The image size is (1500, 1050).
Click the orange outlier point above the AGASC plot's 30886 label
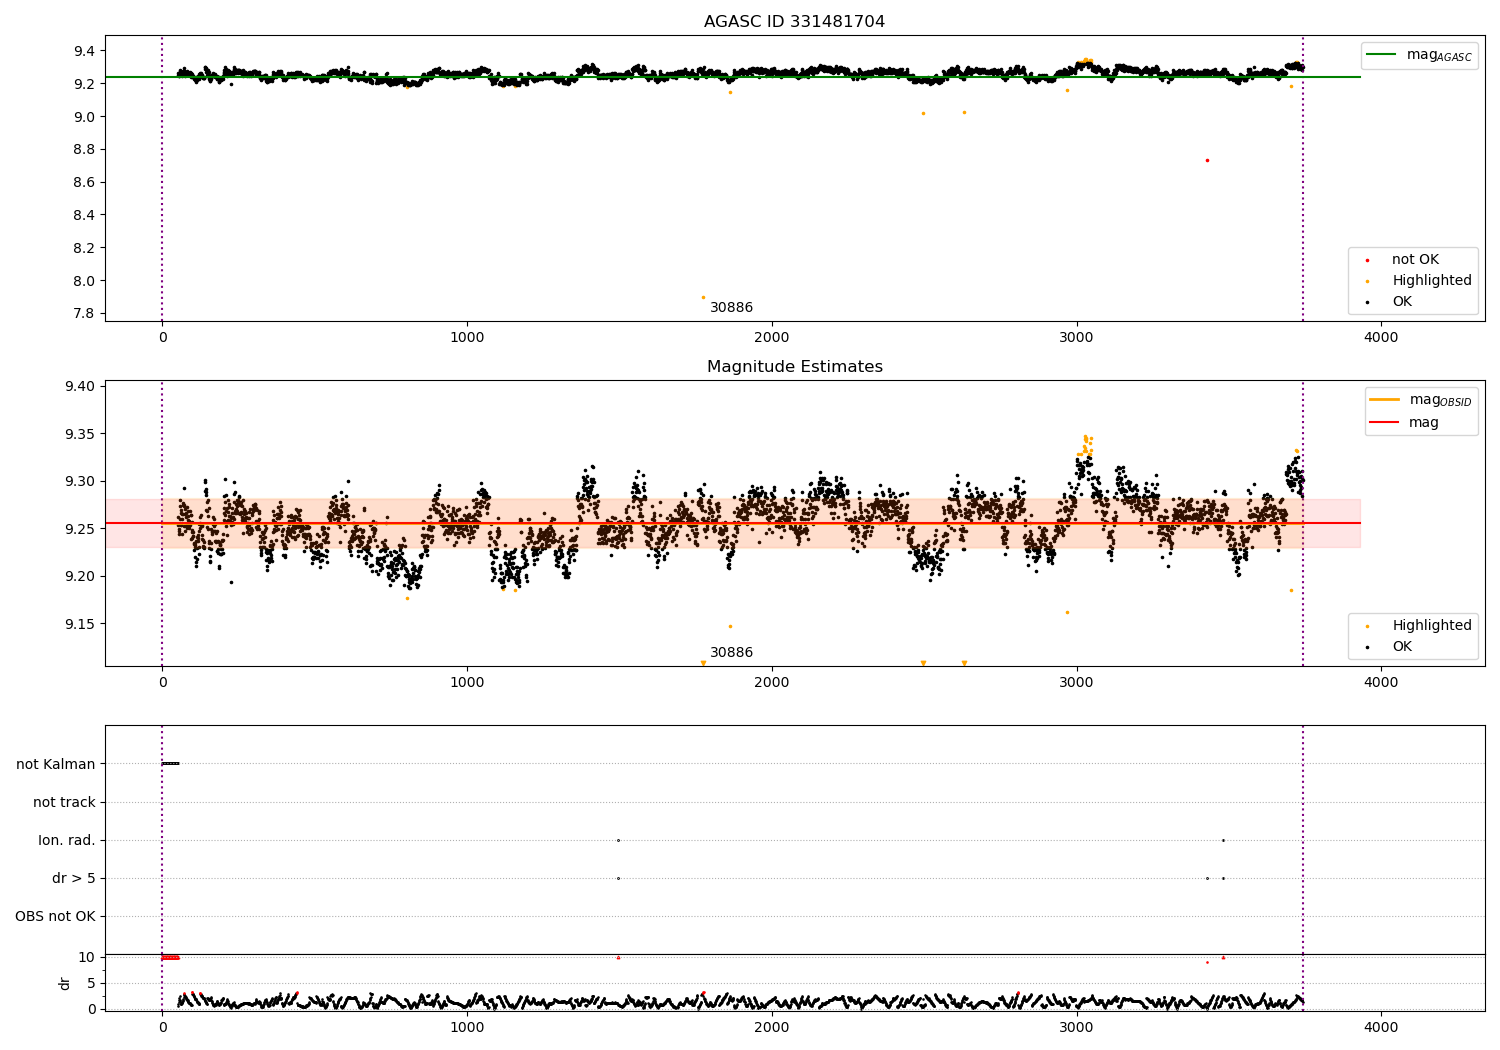click(x=703, y=297)
